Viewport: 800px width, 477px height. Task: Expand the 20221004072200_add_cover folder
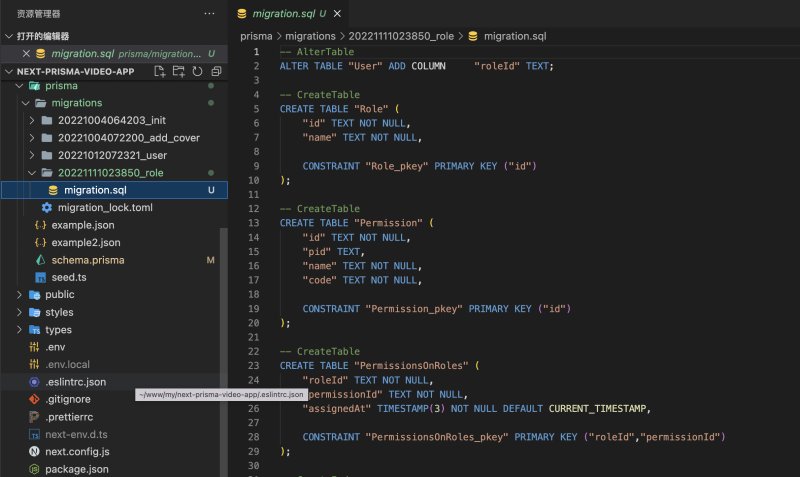tap(32, 138)
